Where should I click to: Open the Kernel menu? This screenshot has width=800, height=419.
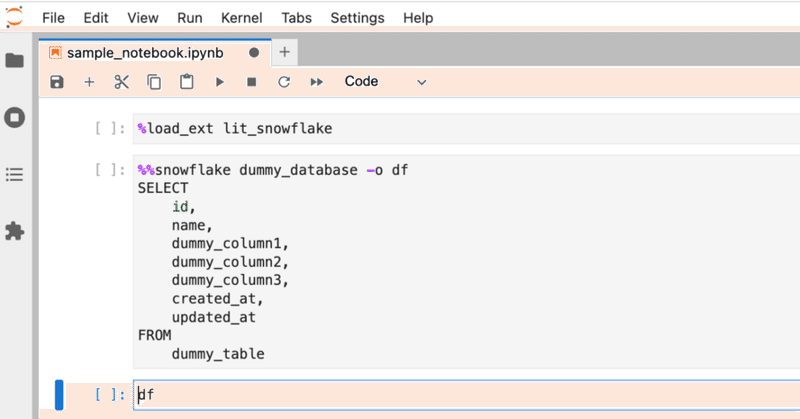241,18
